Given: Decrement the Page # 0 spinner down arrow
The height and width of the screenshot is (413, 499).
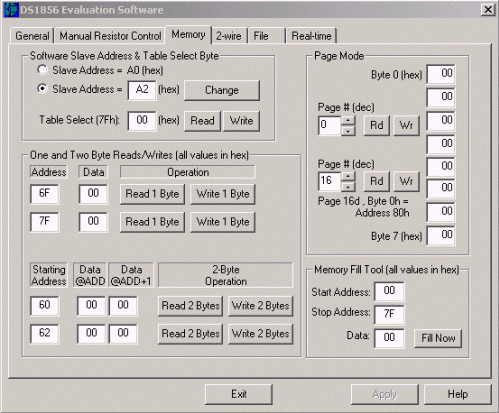Looking at the screenshot, I should [348, 130].
